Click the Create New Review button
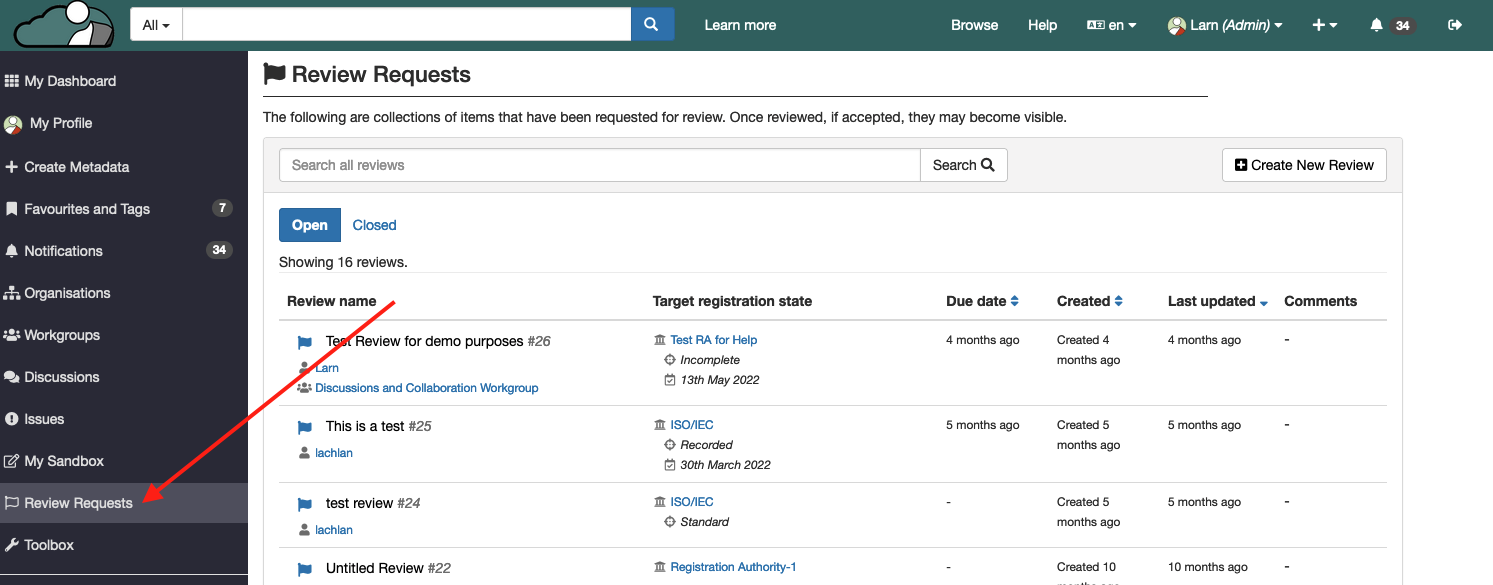The height and width of the screenshot is (585, 1493). [1304, 165]
